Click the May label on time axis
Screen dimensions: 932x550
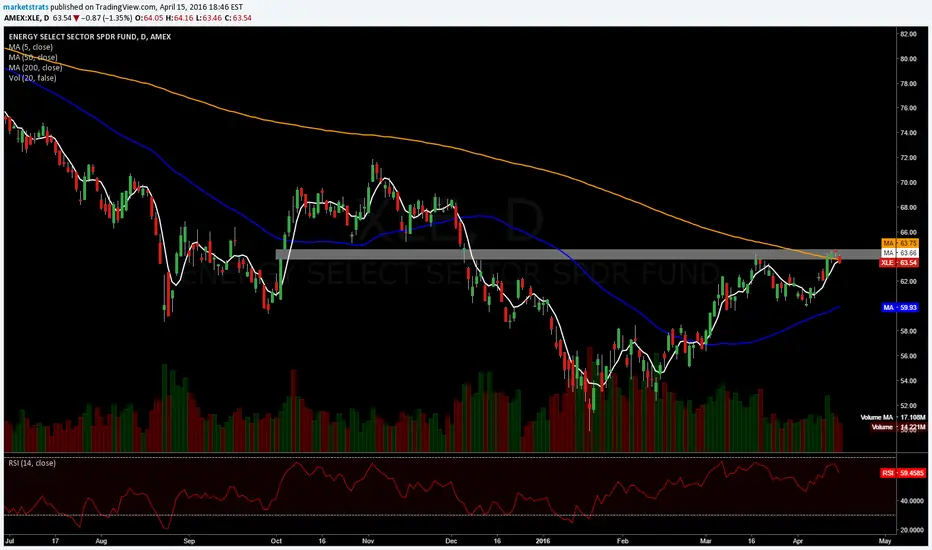point(884,541)
